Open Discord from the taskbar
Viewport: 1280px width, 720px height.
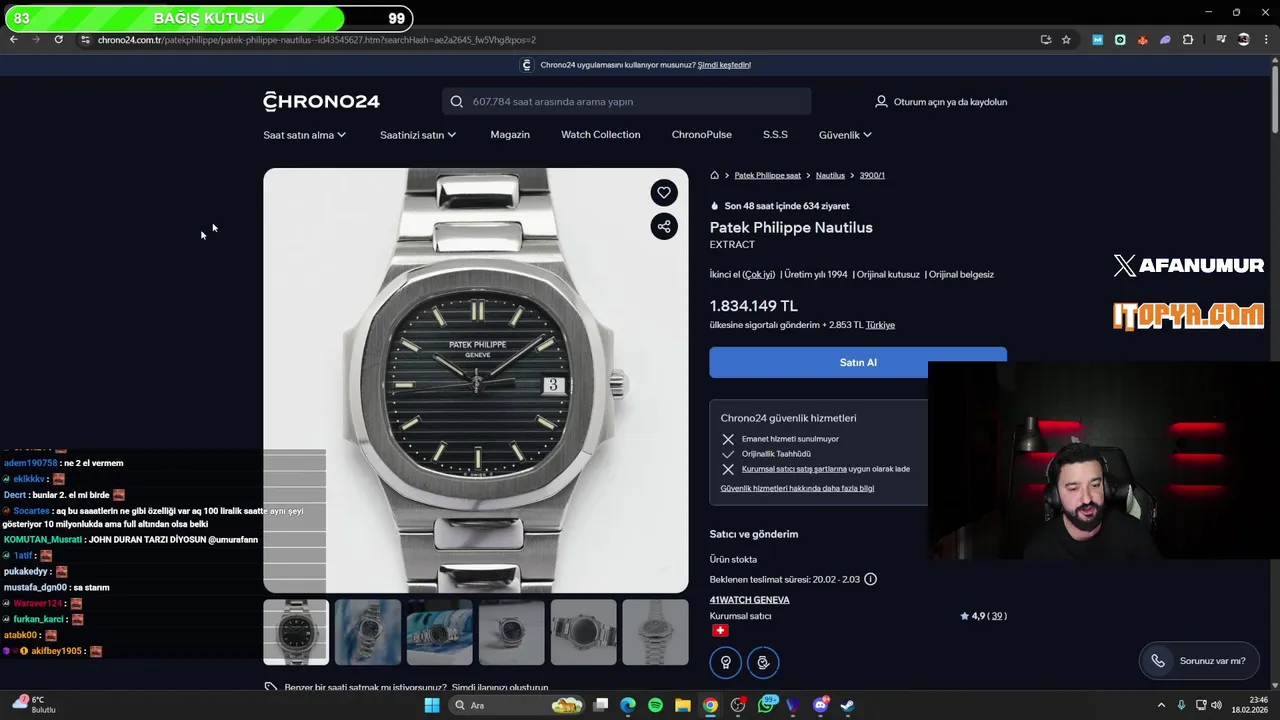coord(821,705)
